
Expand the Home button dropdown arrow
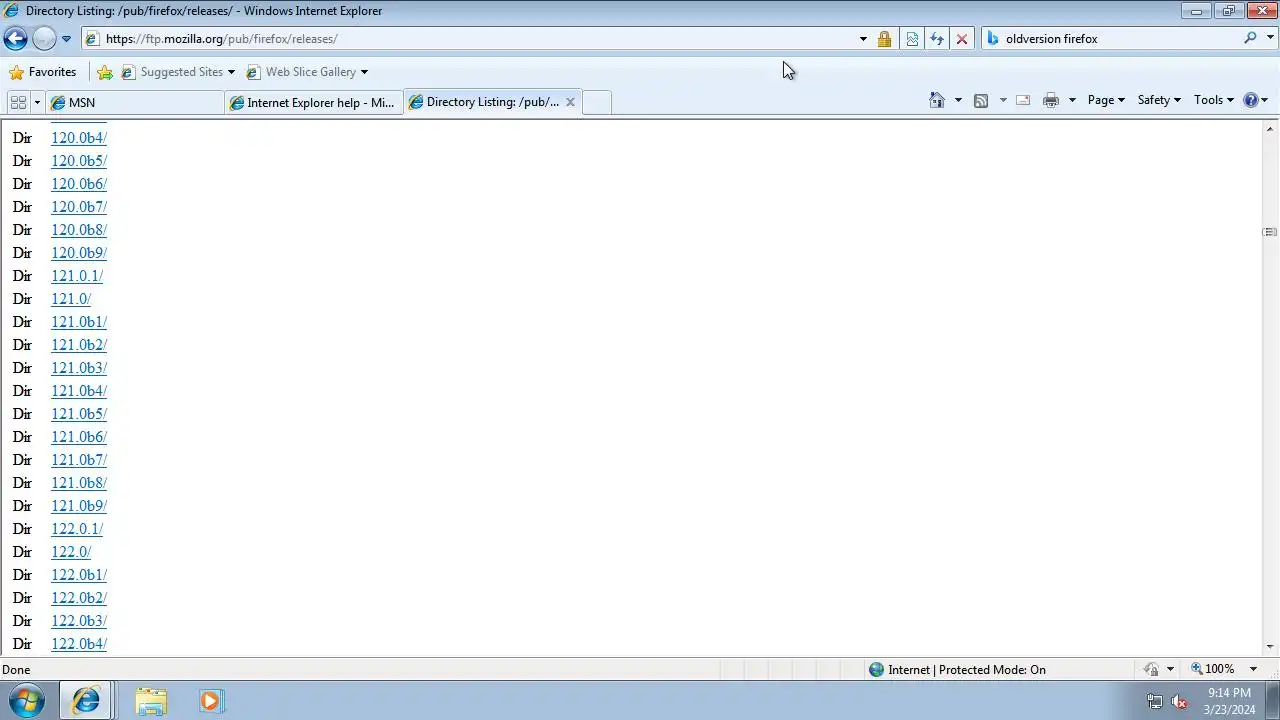[x=958, y=100]
